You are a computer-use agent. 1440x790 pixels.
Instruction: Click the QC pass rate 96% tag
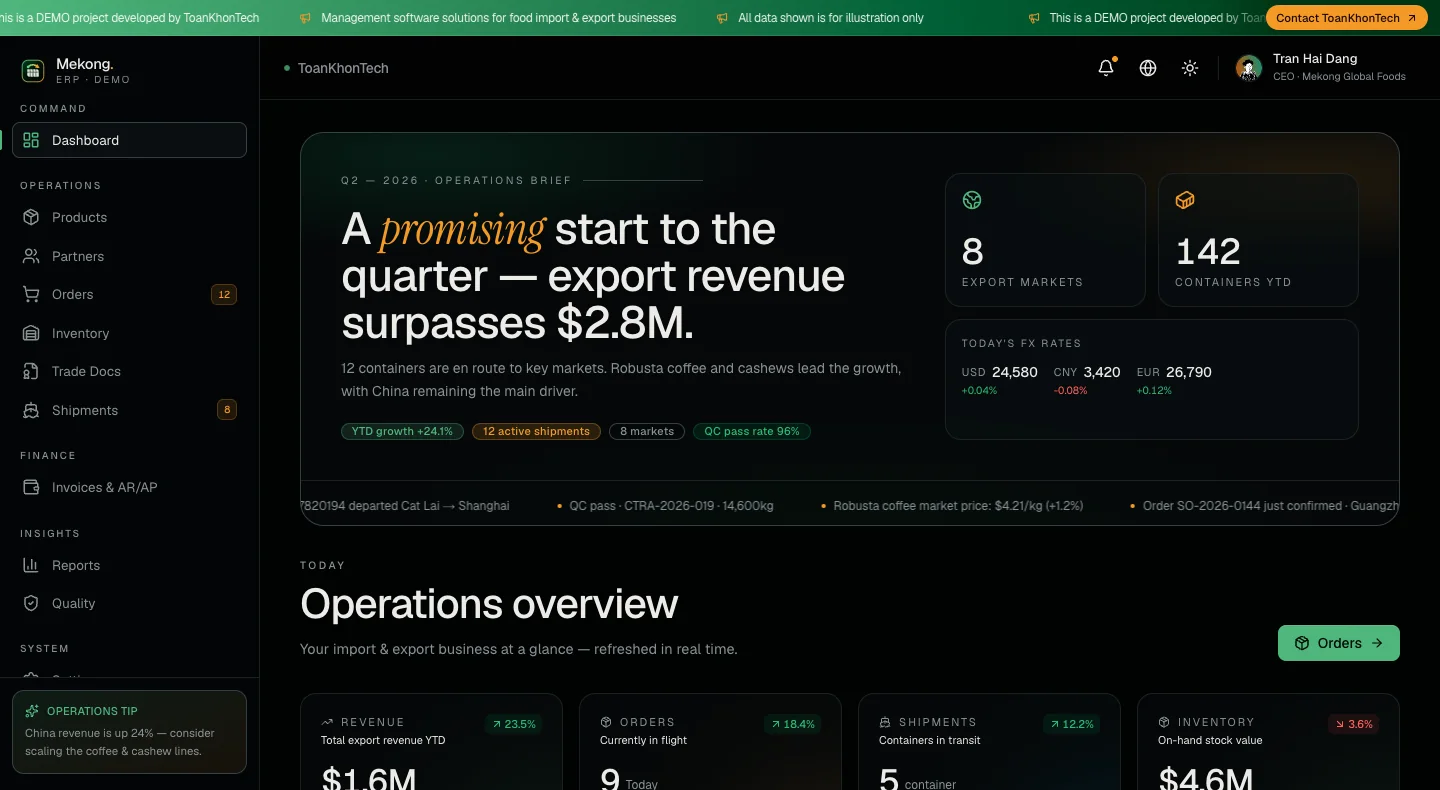[752, 431]
